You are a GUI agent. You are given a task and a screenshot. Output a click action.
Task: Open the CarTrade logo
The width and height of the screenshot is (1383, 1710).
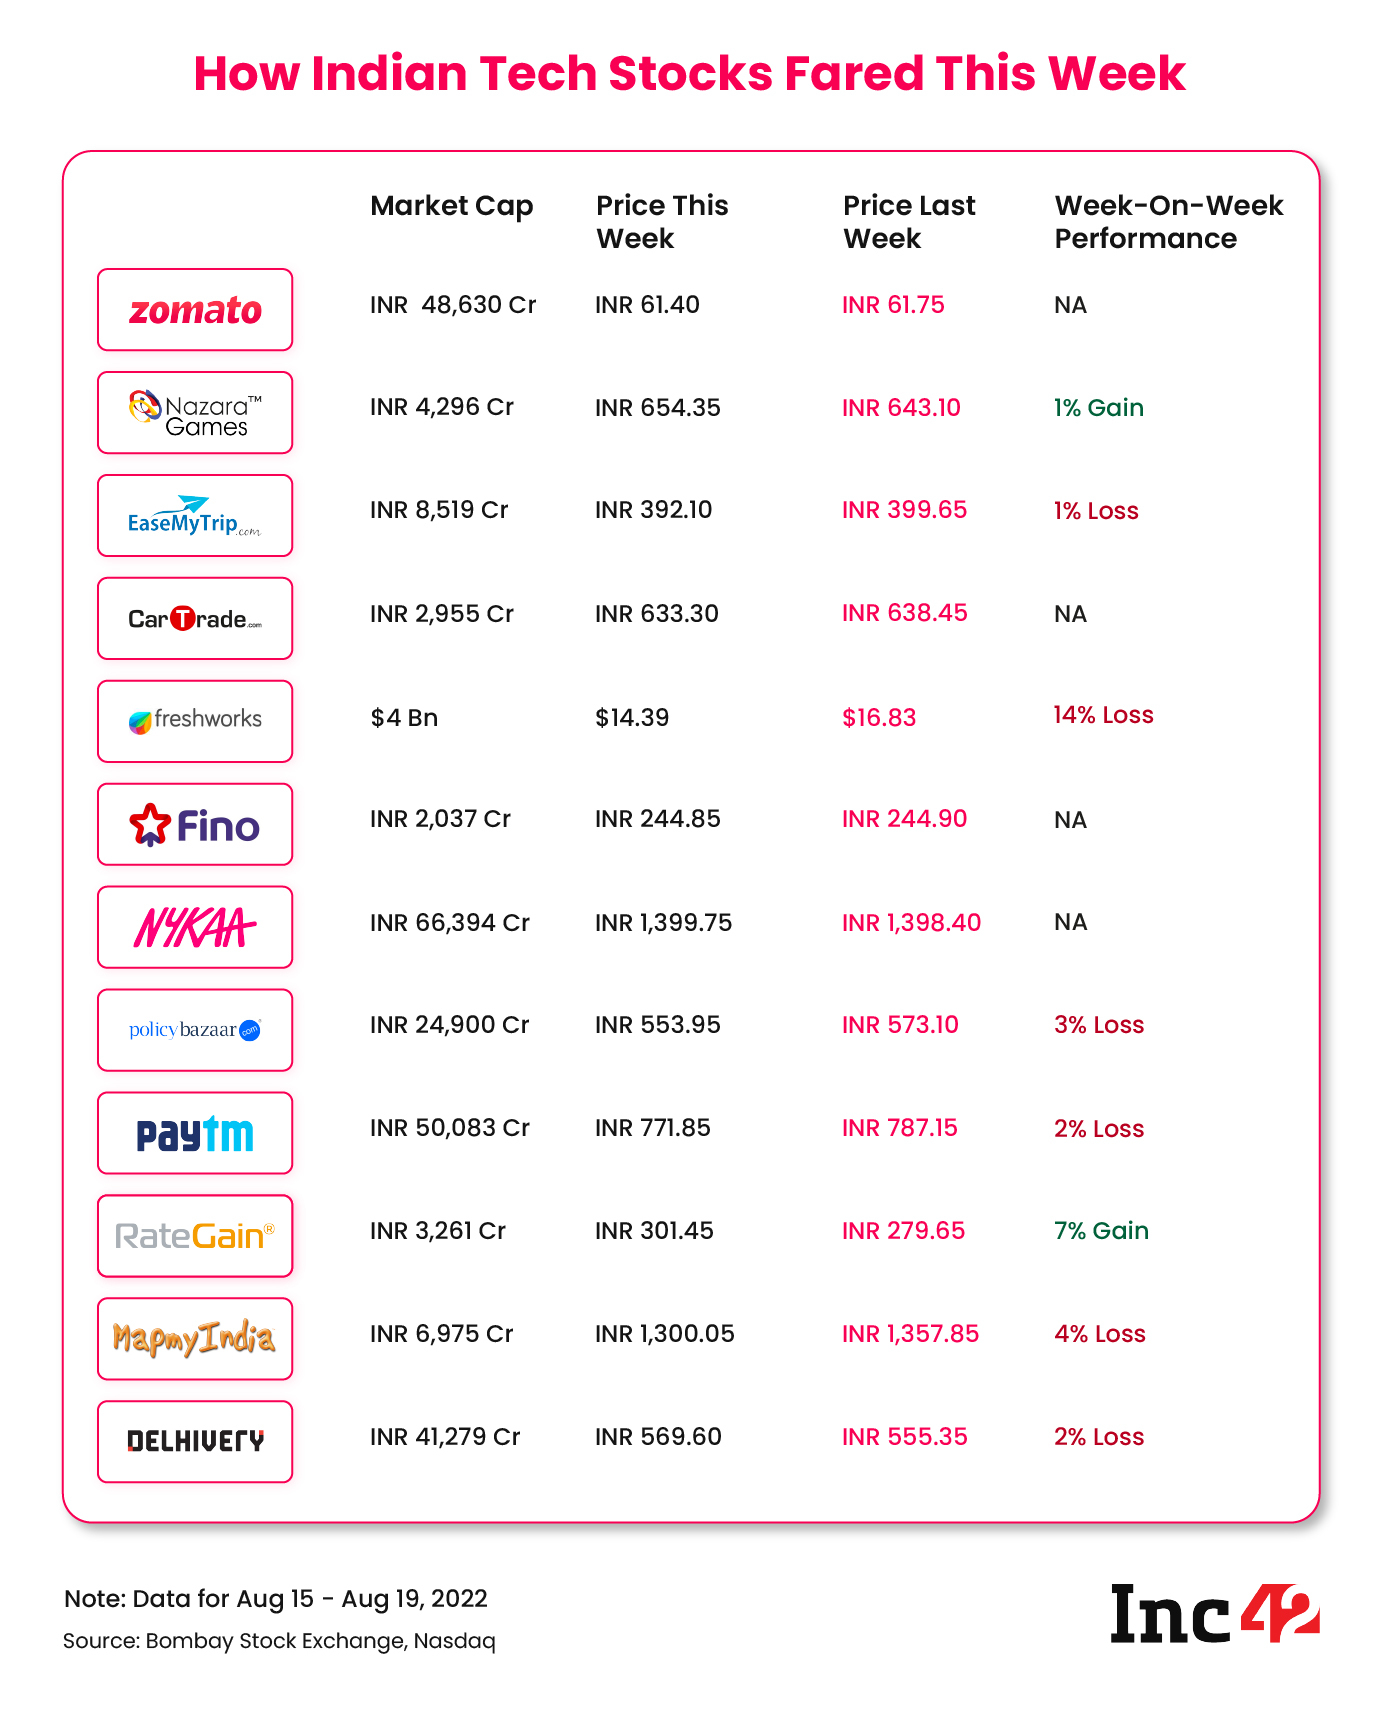click(x=195, y=619)
